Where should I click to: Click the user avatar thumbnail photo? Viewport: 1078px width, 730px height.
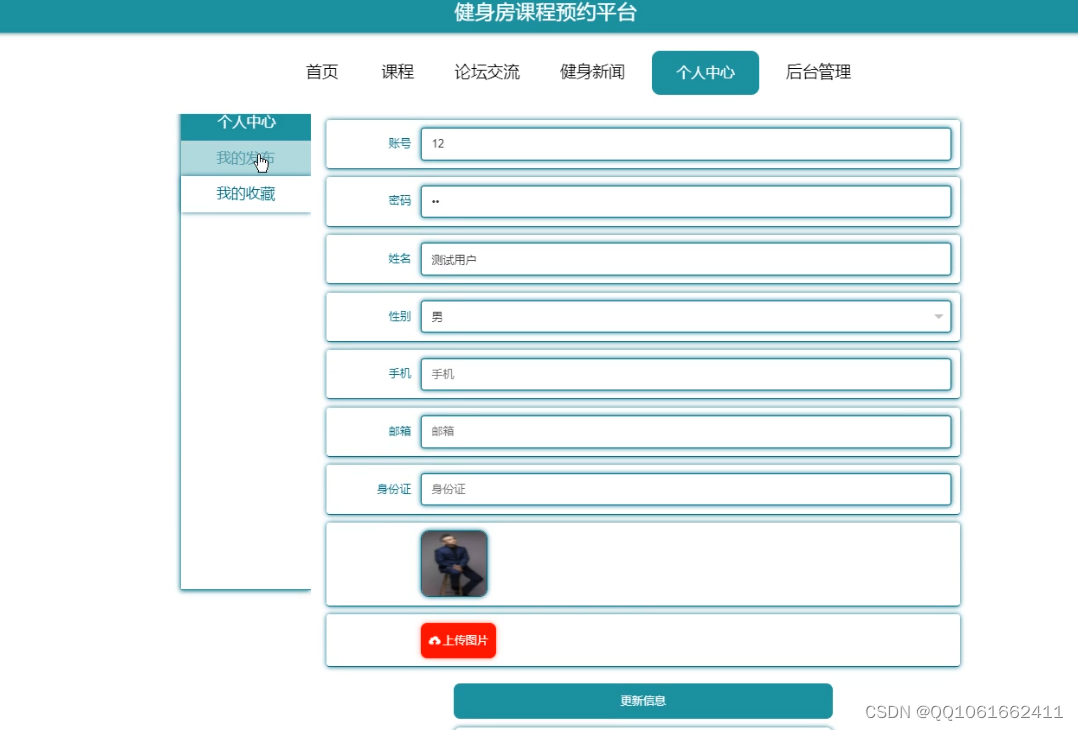[454, 563]
